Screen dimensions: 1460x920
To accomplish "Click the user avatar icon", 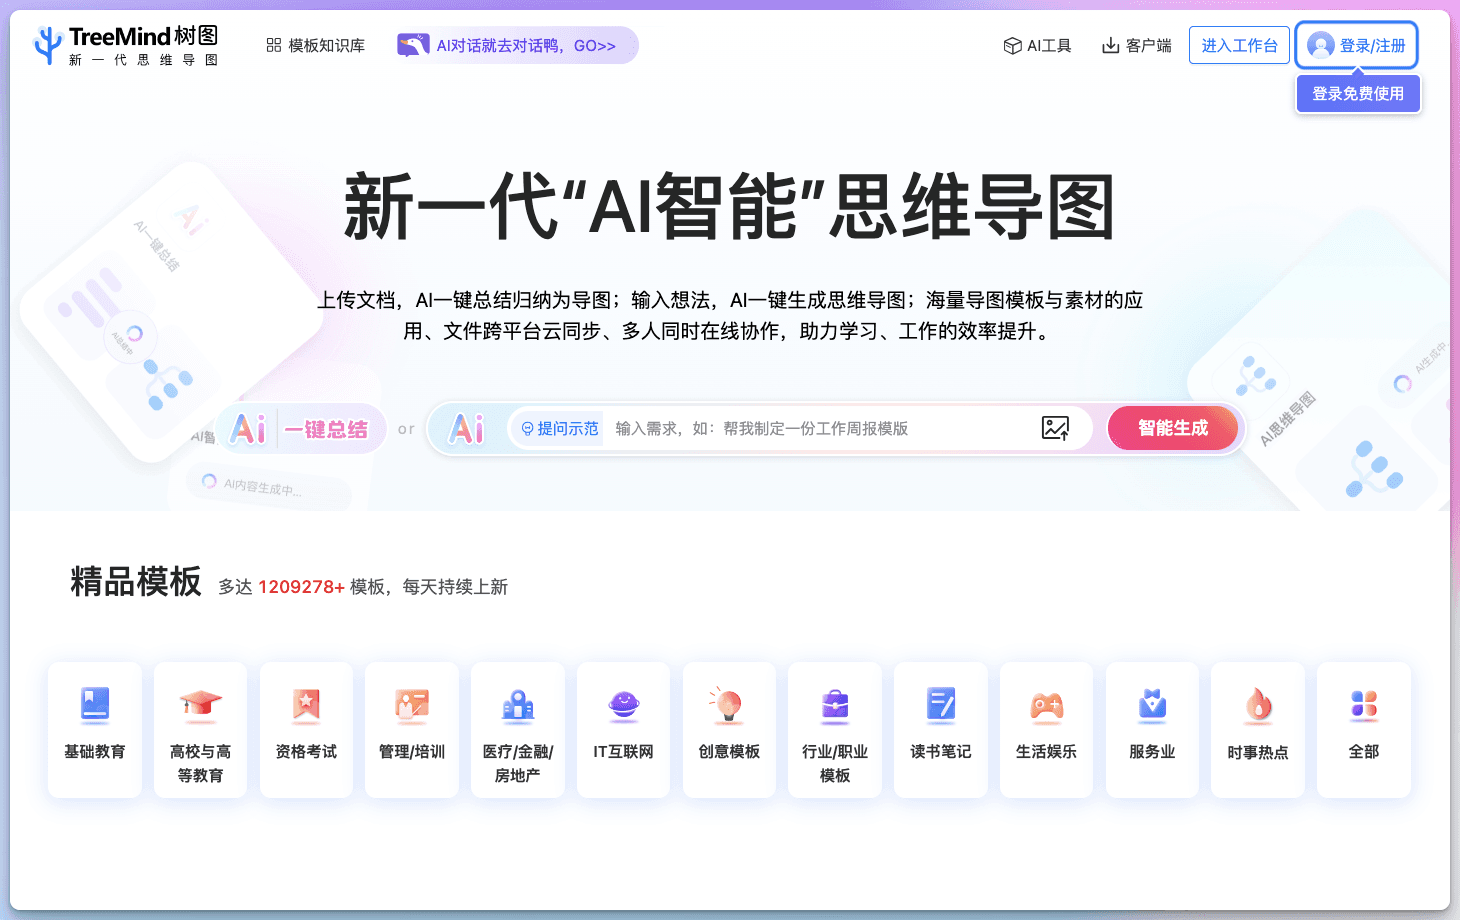I will tap(1321, 46).
